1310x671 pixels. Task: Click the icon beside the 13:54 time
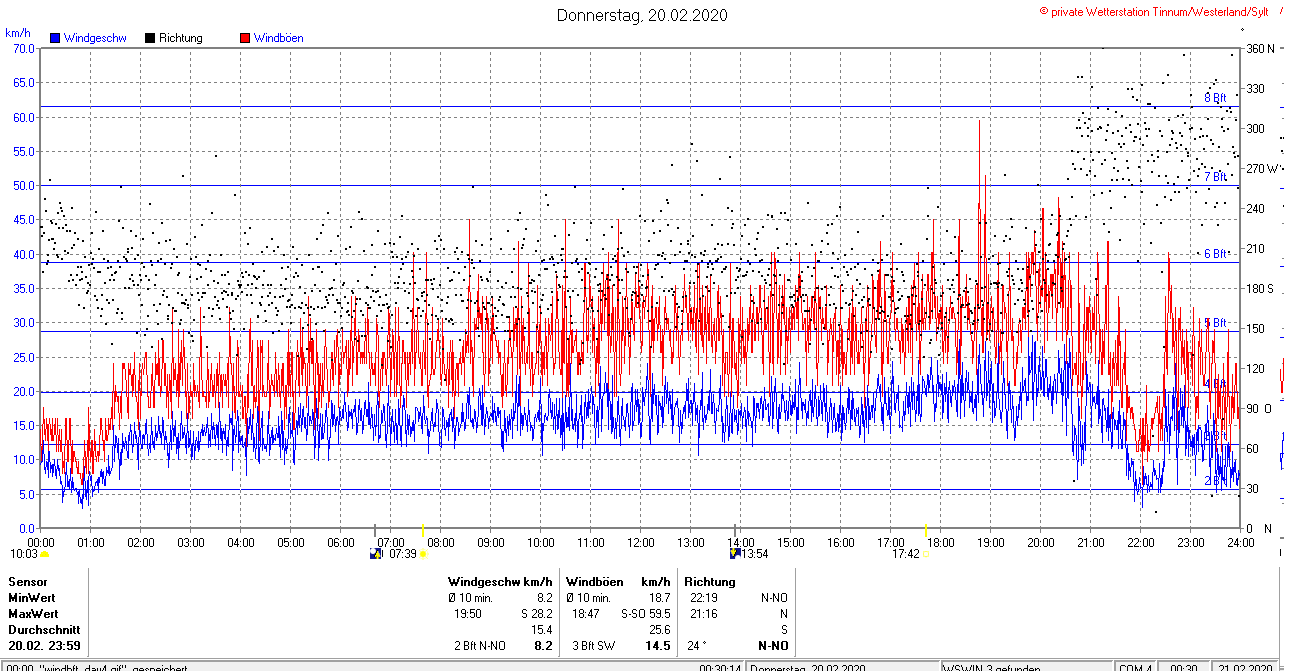[735, 553]
